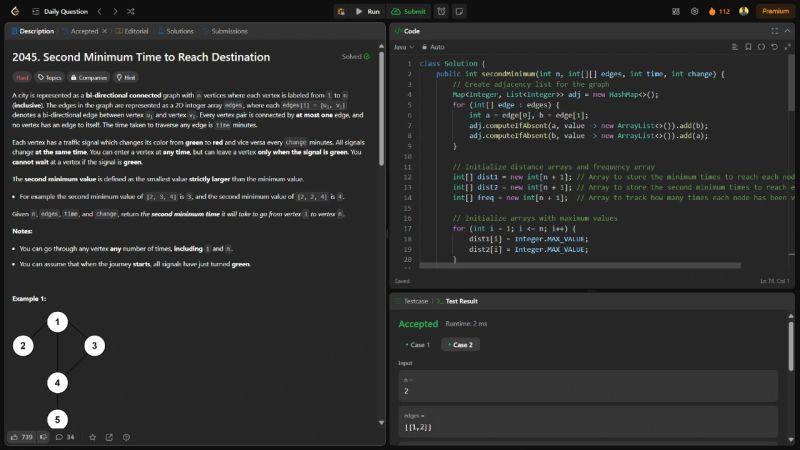The image size is (800, 450).
Task: Expand the Topics tag
Action: (48, 77)
